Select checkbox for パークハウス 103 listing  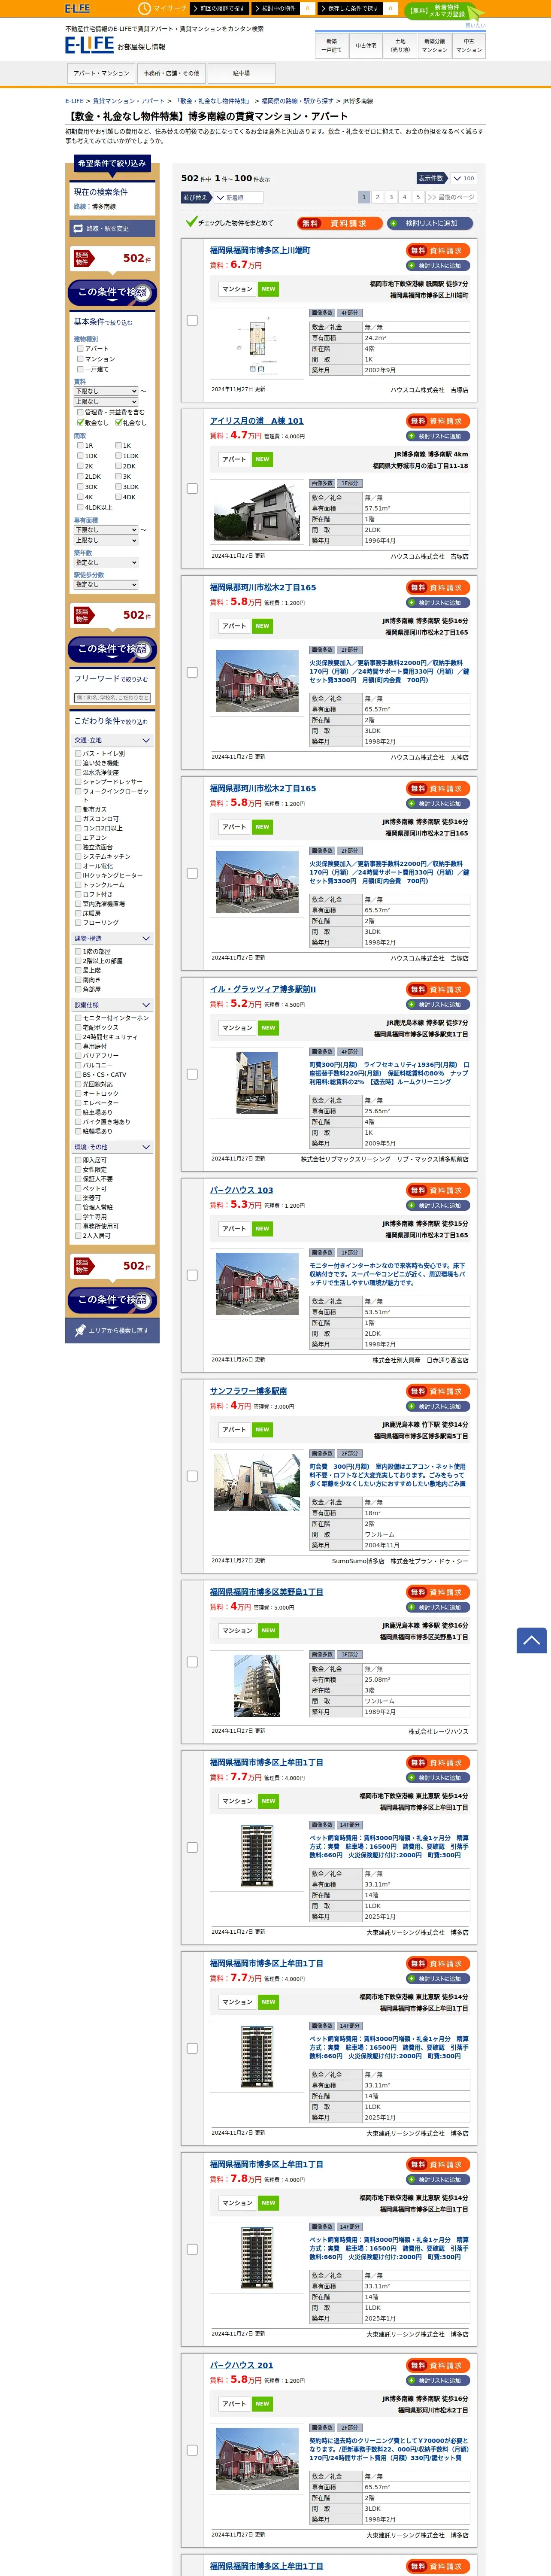(x=192, y=1275)
